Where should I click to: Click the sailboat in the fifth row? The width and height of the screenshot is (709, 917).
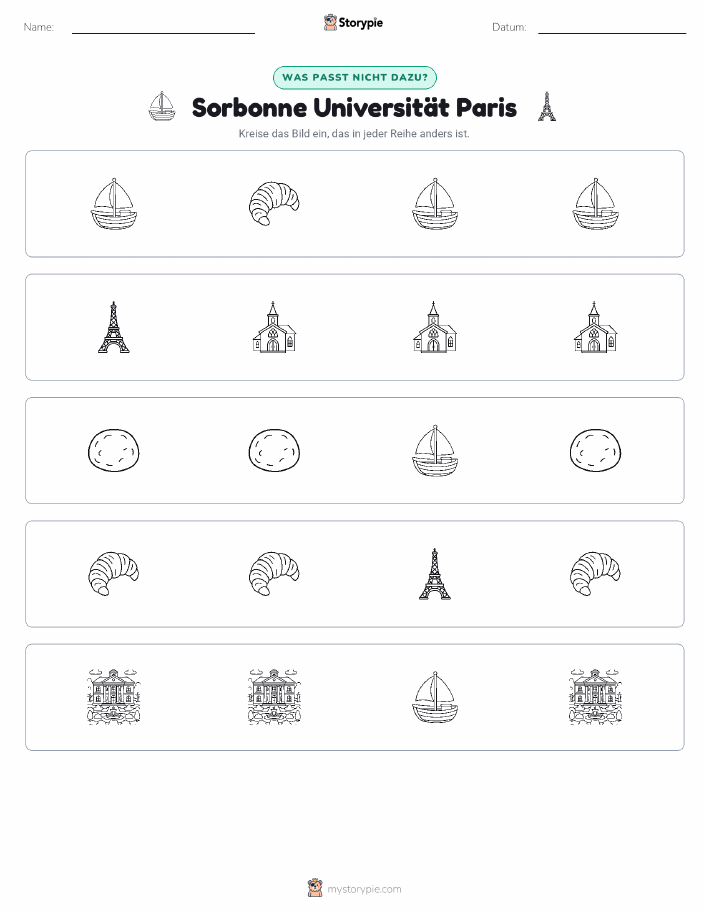(x=435, y=697)
